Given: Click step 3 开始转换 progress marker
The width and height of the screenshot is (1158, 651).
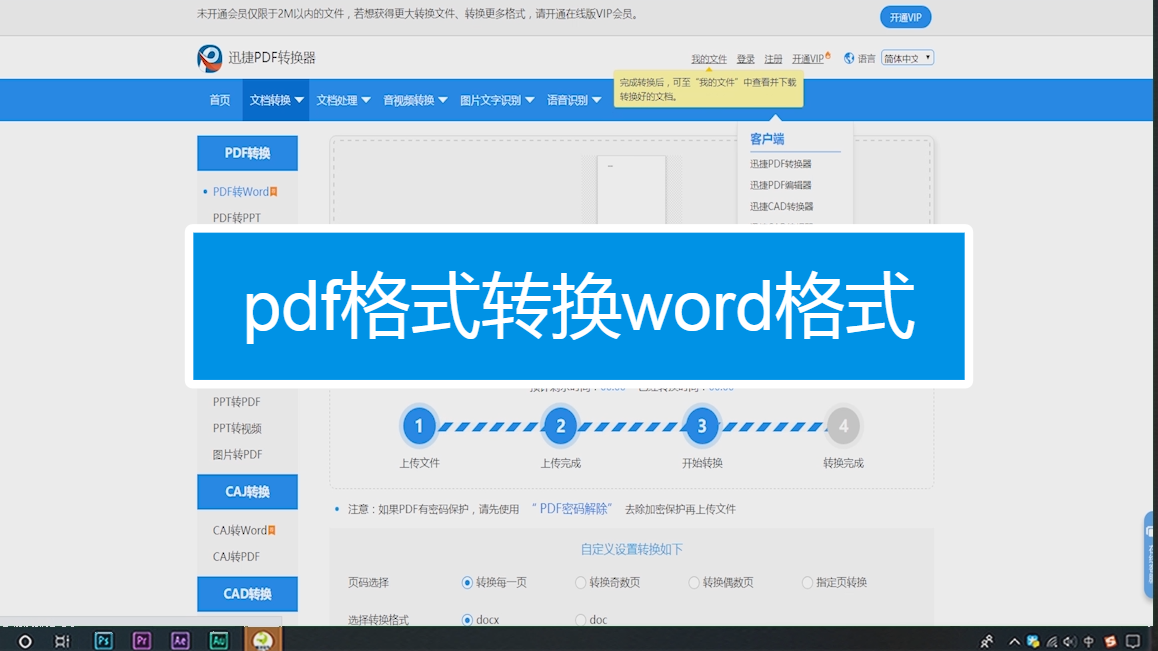Looking at the screenshot, I should click(x=702, y=426).
